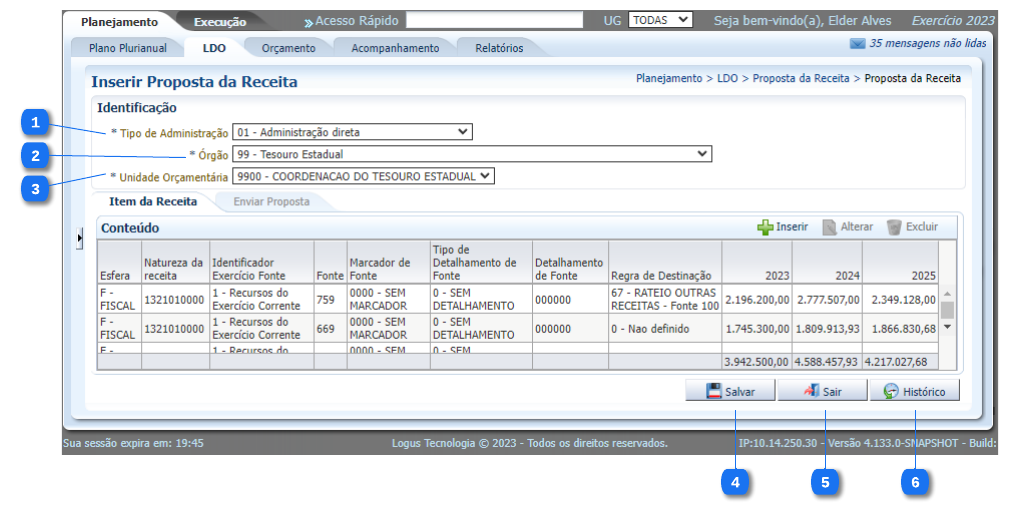Screen dimensions: 1011x521
Task: Open the UG TODAS selector
Action: click(x=660, y=19)
